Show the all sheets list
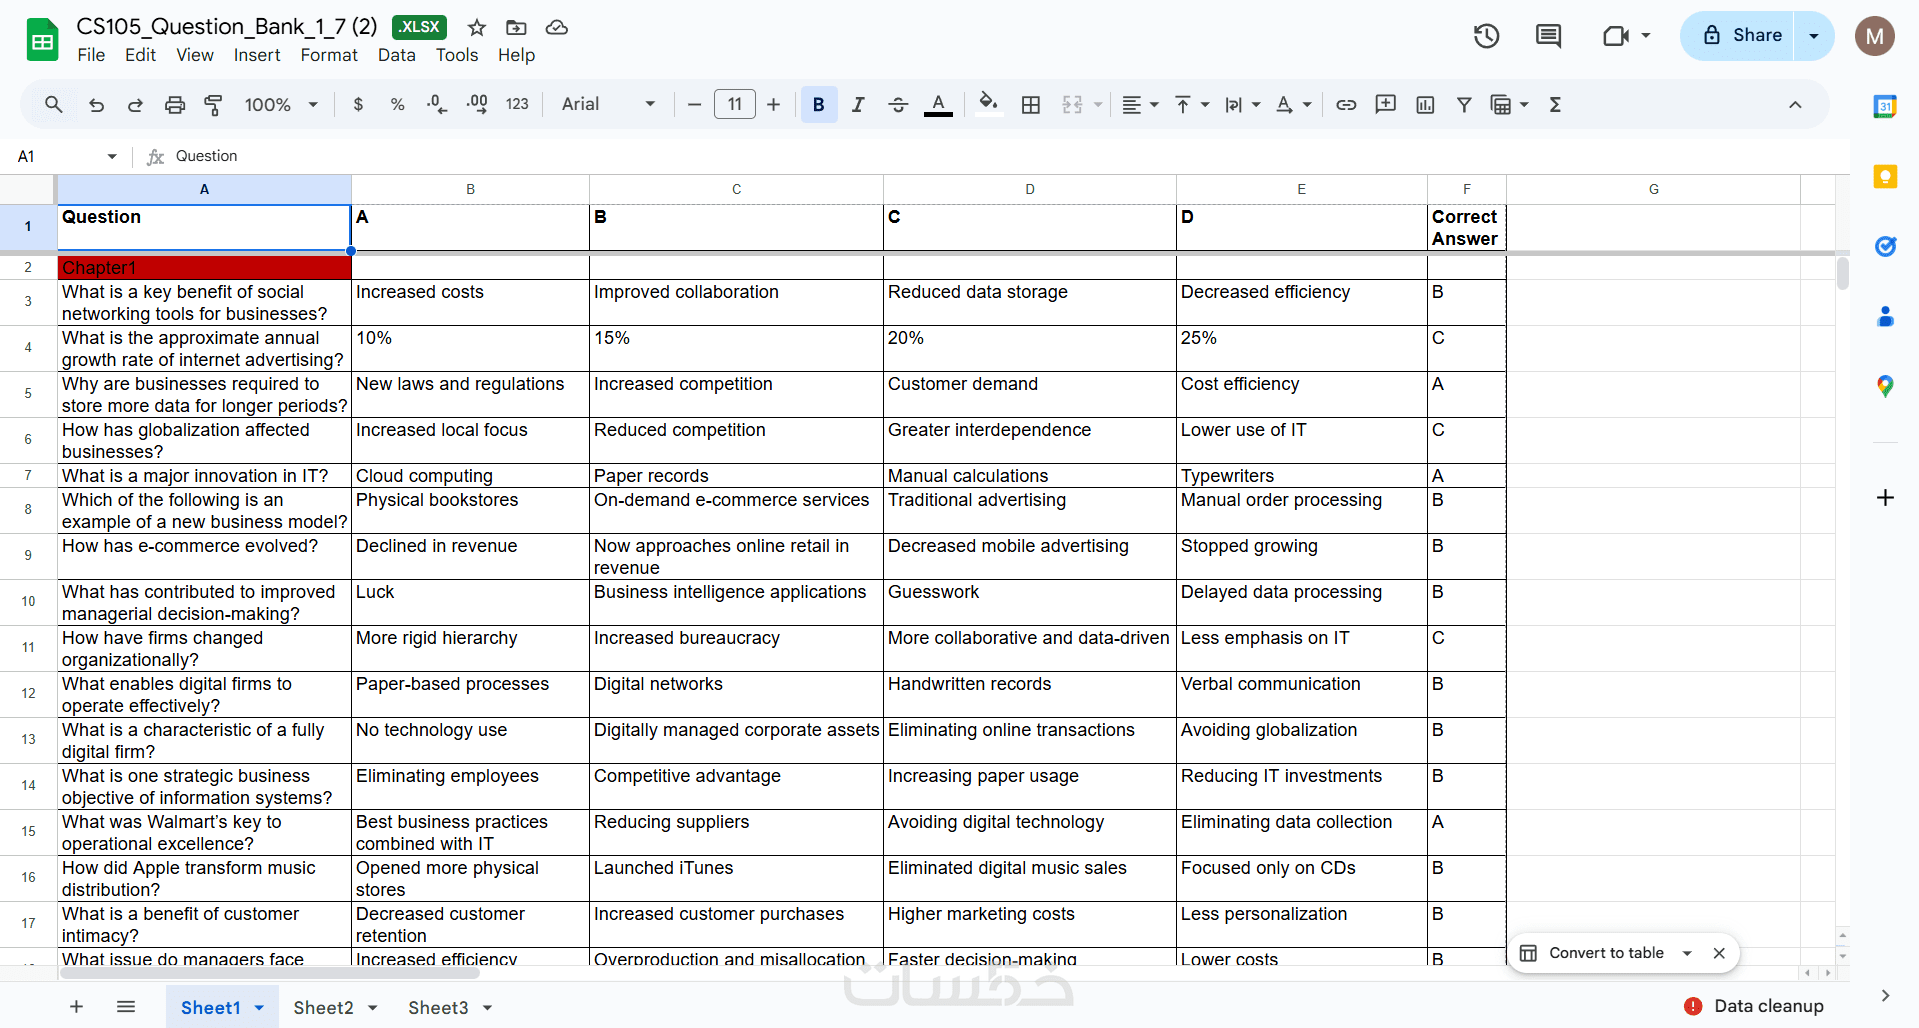1919x1028 pixels. [126, 1007]
